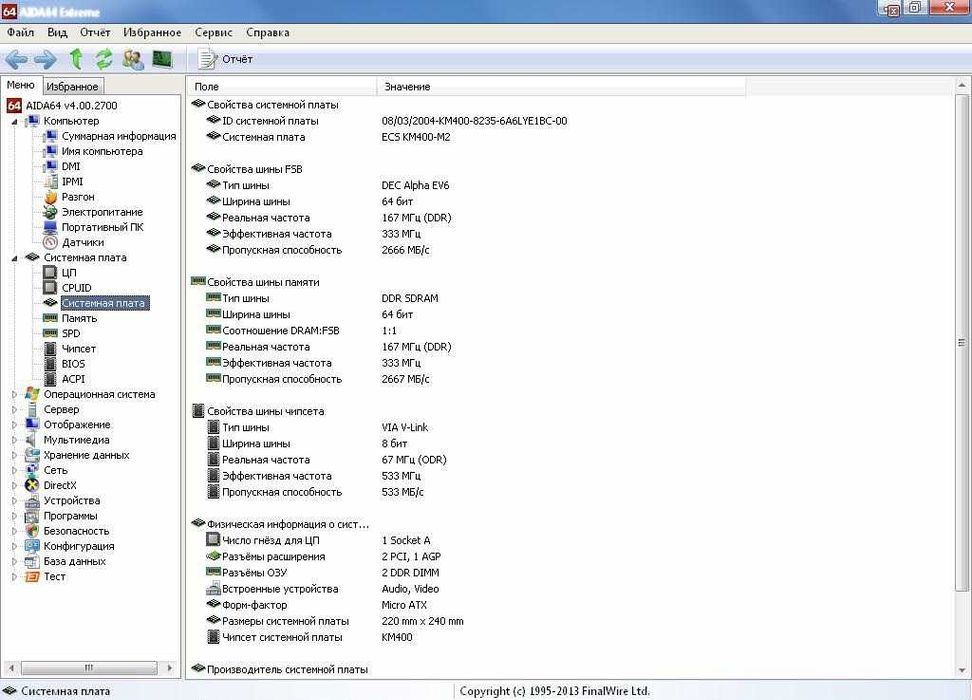The height and width of the screenshot is (700, 972).
Task: Select the База данных tree item
Action: 74,561
